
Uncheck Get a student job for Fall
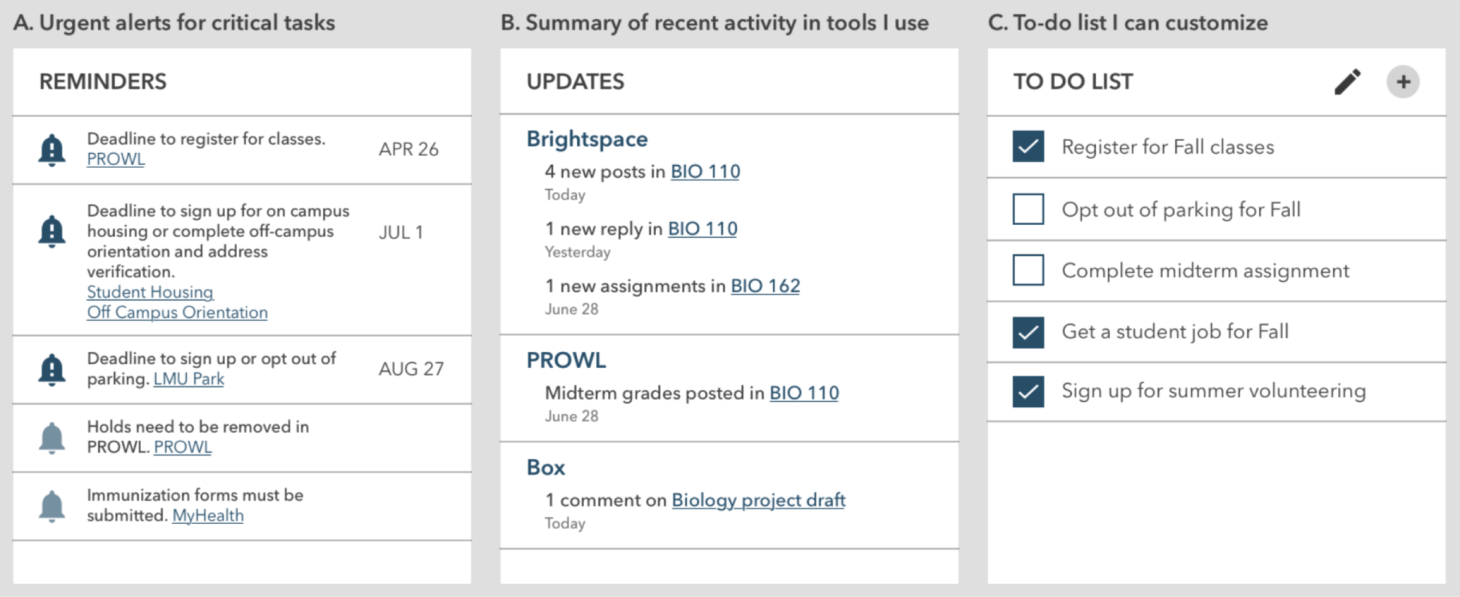[1028, 331]
